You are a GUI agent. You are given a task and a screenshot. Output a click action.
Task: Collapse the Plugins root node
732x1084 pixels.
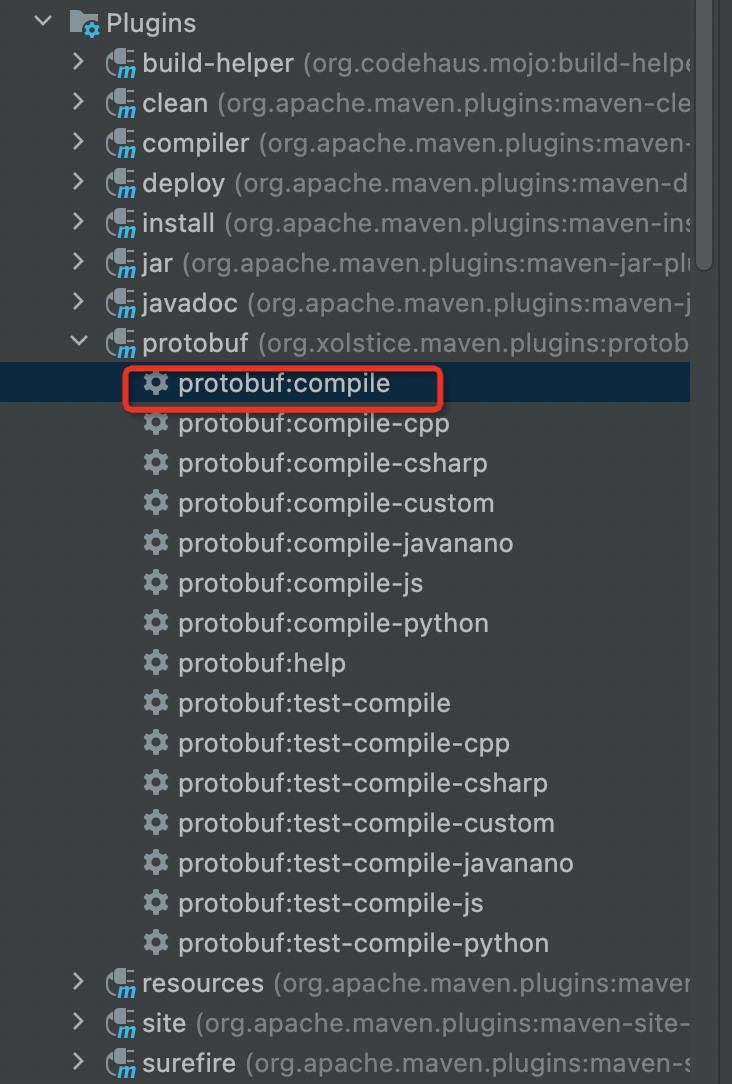coord(42,20)
